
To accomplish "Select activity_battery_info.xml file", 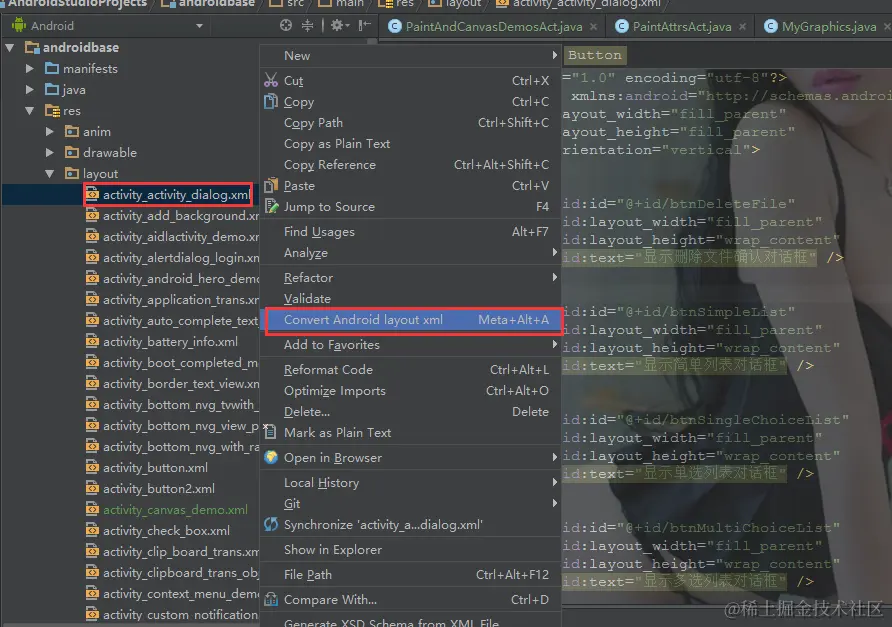I will pos(170,342).
